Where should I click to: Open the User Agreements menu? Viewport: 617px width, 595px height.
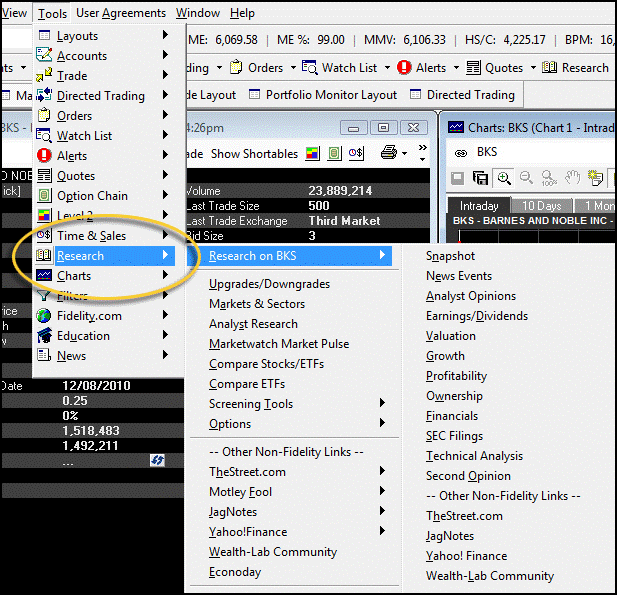pyautogui.click(x=121, y=13)
